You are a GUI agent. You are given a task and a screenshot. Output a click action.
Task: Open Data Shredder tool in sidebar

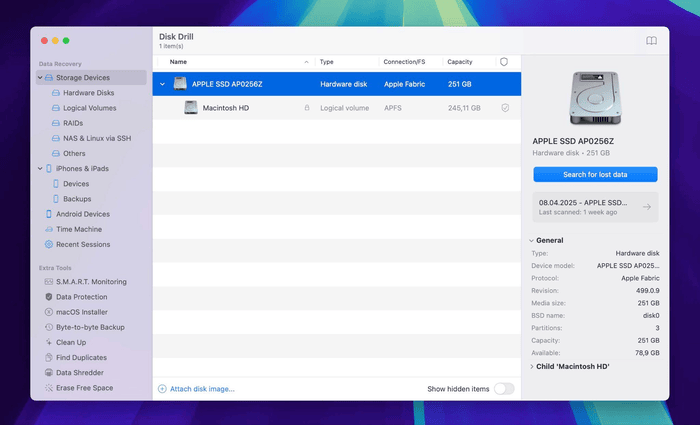pyautogui.click(x=79, y=373)
